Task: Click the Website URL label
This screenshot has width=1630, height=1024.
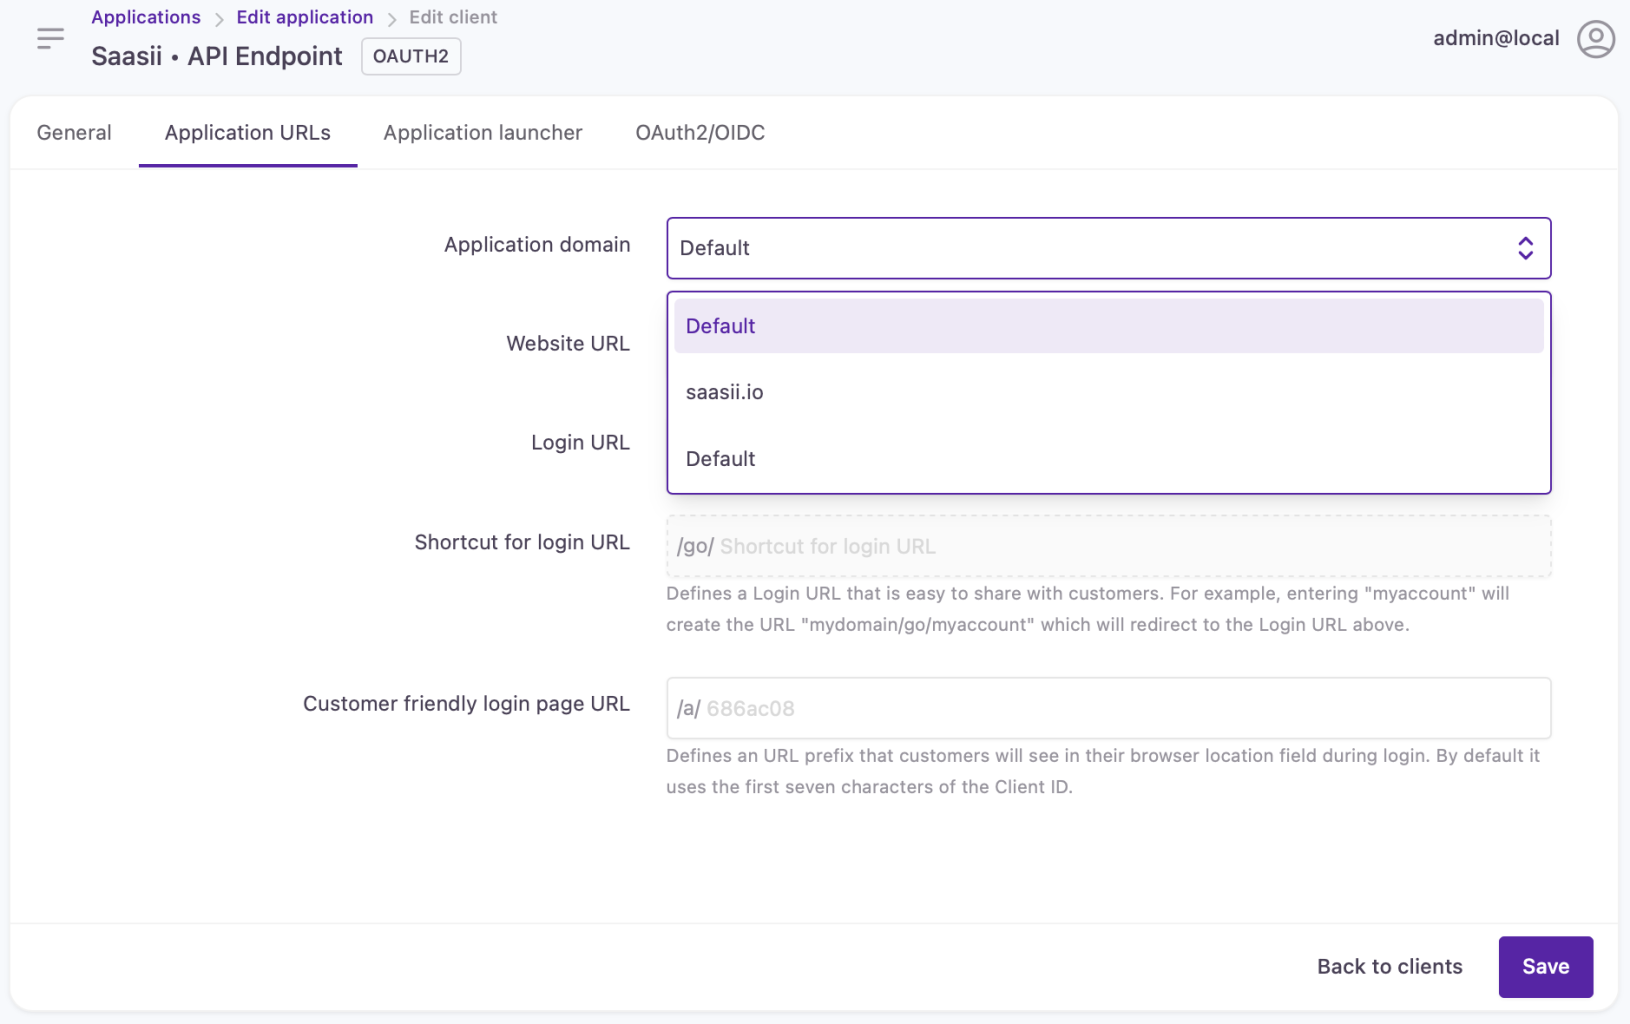Action: click(568, 343)
